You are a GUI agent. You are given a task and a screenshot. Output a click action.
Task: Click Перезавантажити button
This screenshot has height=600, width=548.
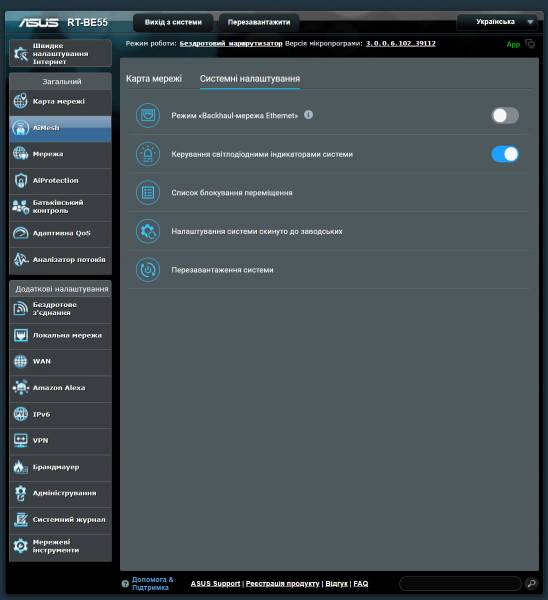[x=259, y=23]
